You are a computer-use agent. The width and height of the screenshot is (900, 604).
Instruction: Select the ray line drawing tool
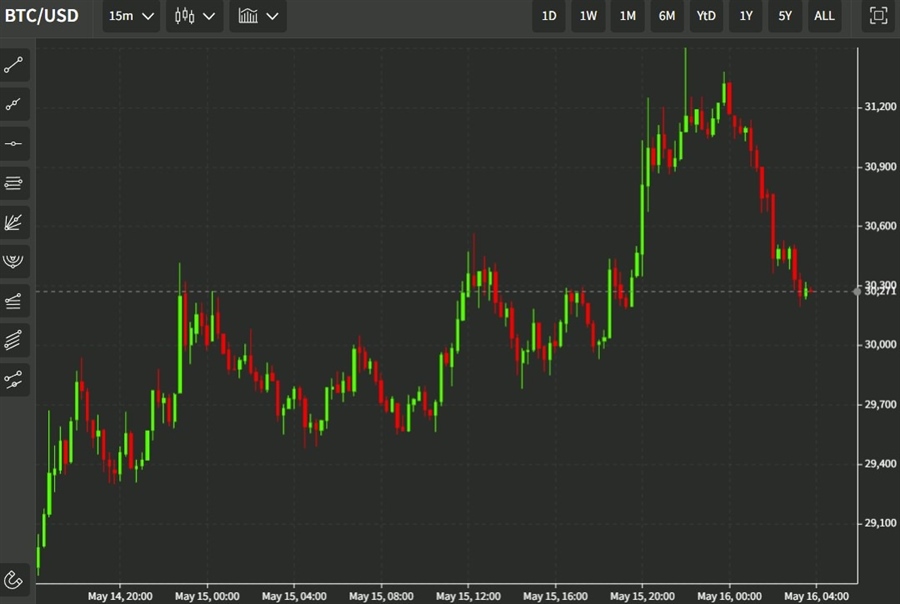click(14, 104)
